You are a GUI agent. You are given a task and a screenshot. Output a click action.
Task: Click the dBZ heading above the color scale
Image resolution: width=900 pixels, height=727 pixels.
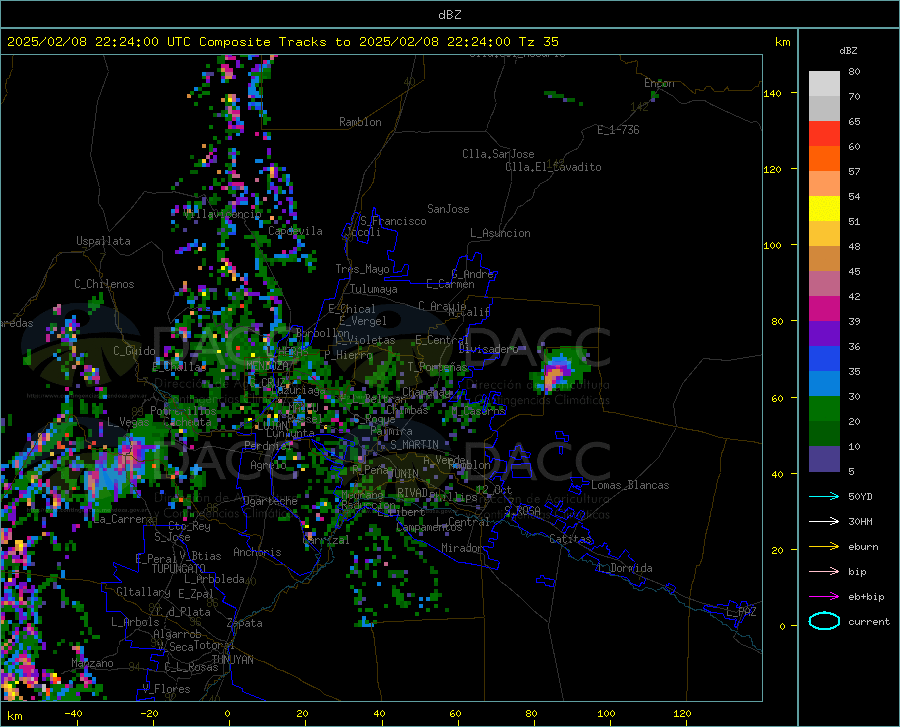click(848, 50)
